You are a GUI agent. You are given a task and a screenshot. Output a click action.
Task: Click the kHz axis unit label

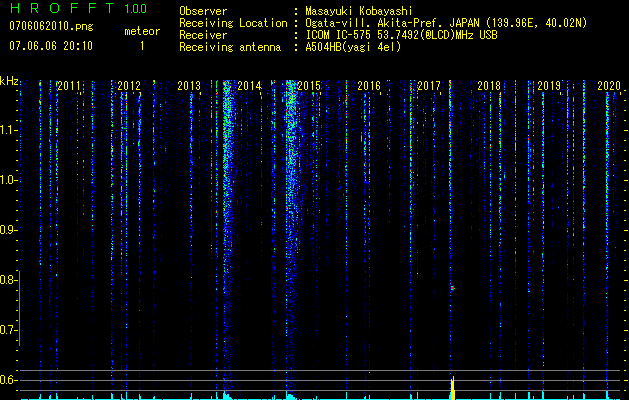coord(9,81)
